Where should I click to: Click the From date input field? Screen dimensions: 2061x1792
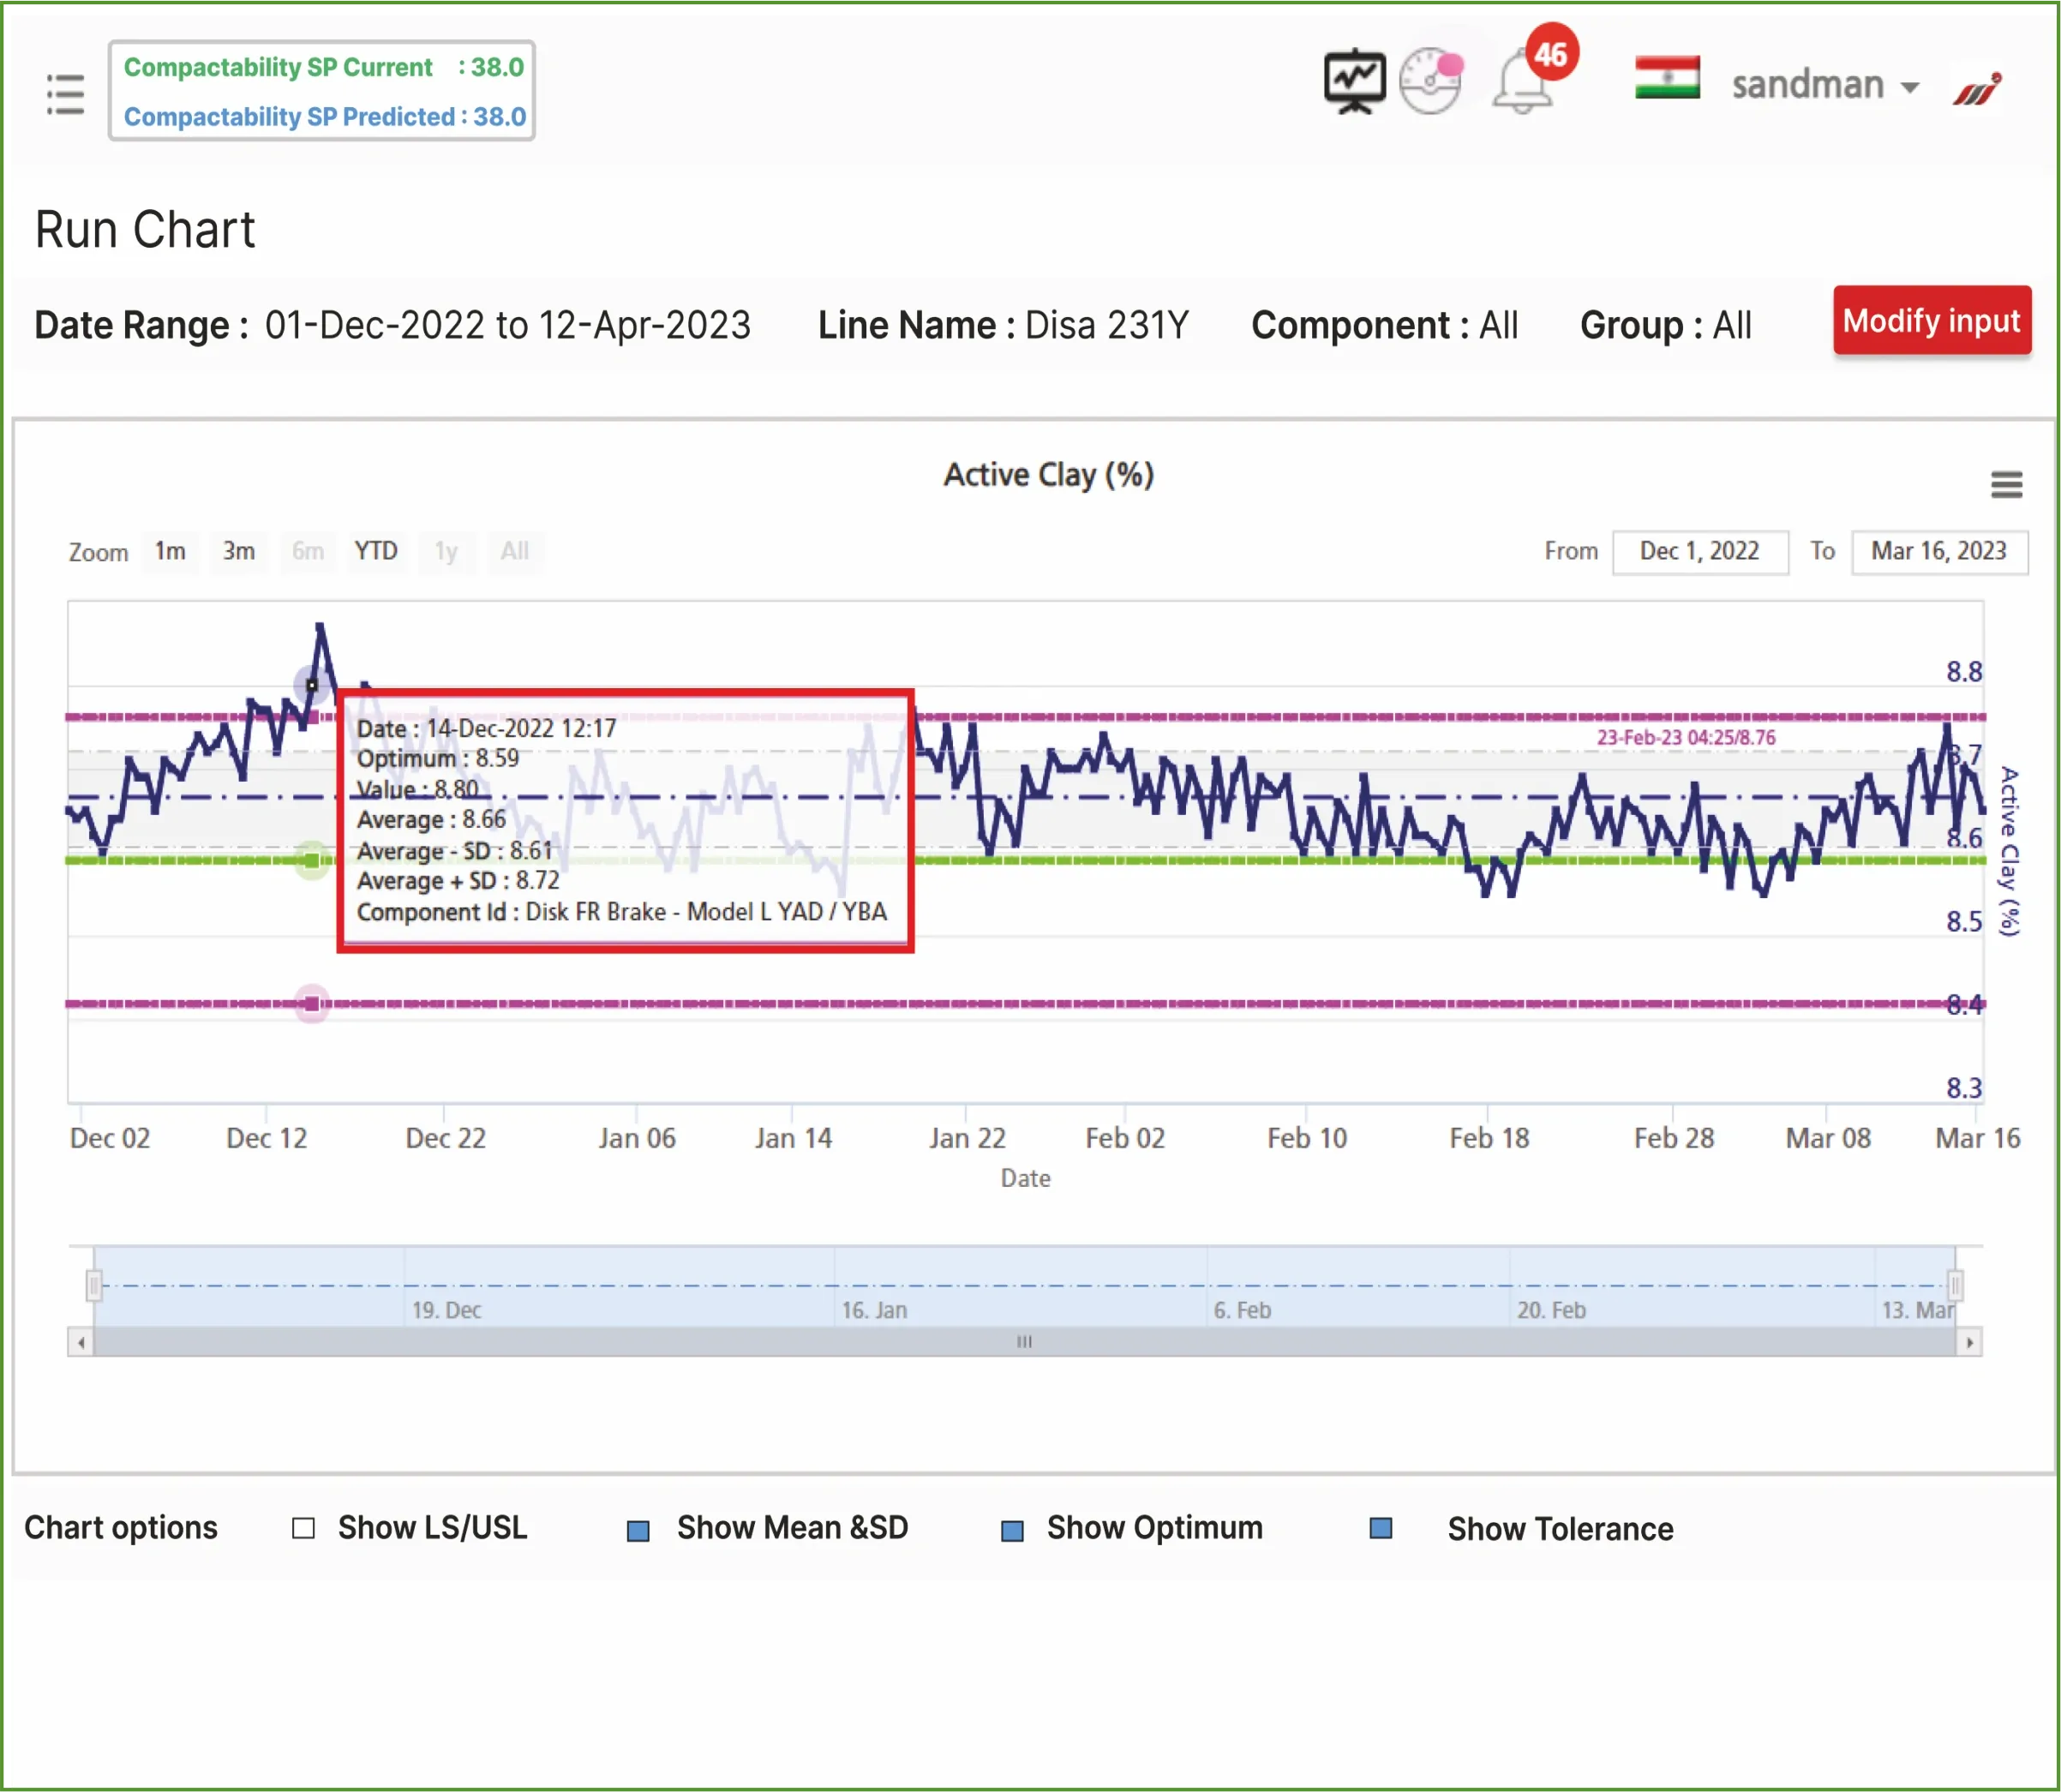(x=1699, y=551)
